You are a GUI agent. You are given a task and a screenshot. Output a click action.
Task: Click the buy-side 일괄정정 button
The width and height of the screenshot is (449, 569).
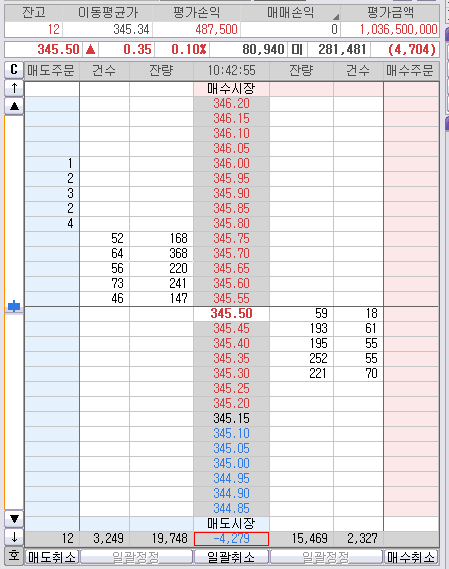(326, 557)
